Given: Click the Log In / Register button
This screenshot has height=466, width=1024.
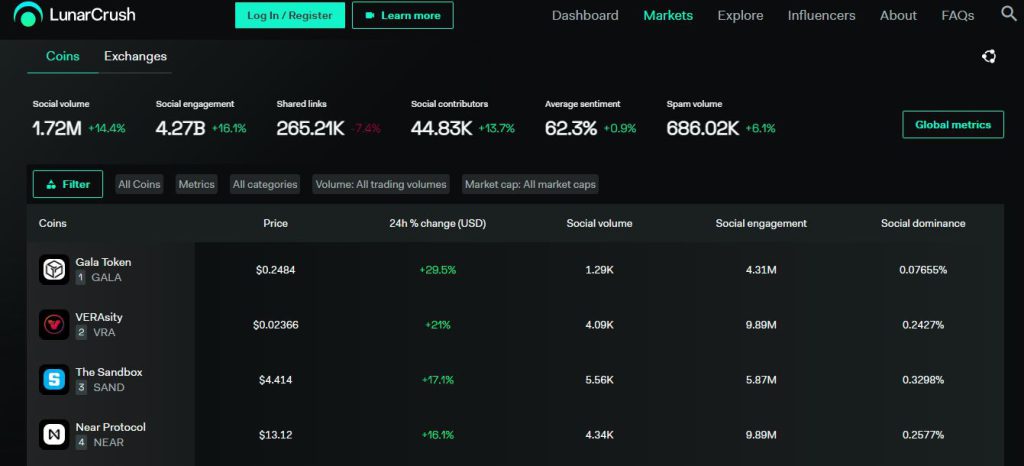Looking at the screenshot, I should coord(289,15).
